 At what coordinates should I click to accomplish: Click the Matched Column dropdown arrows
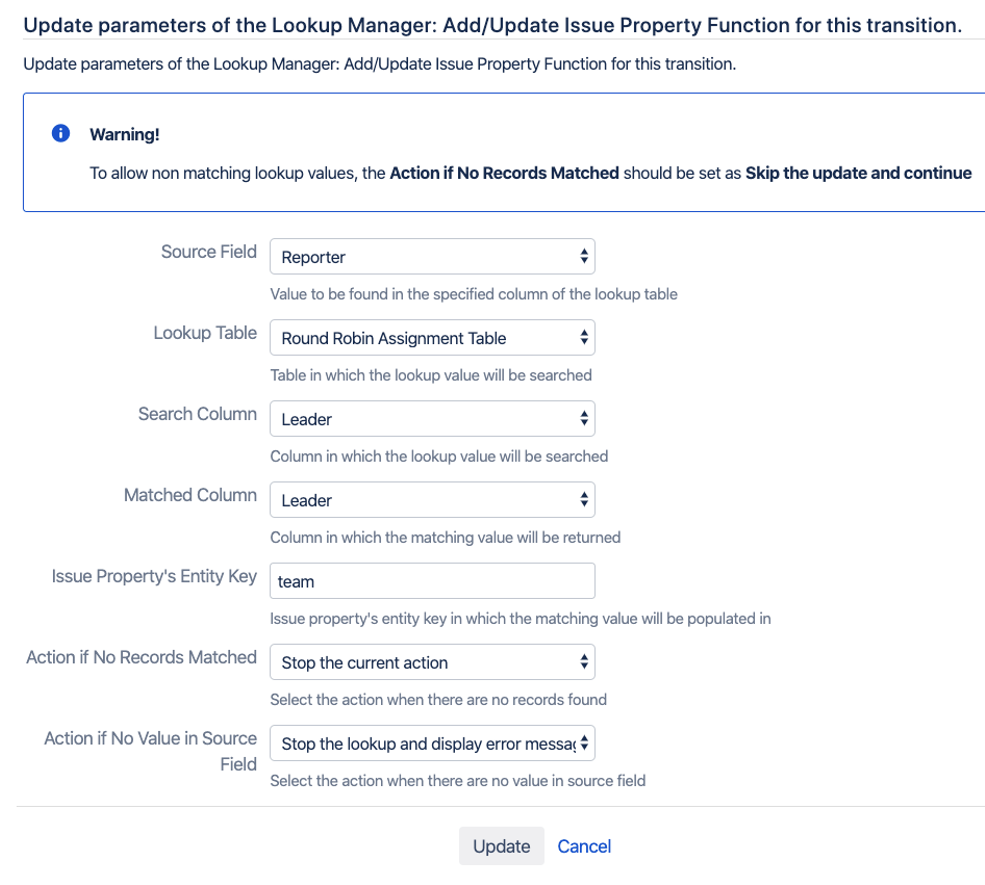point(583,499)
